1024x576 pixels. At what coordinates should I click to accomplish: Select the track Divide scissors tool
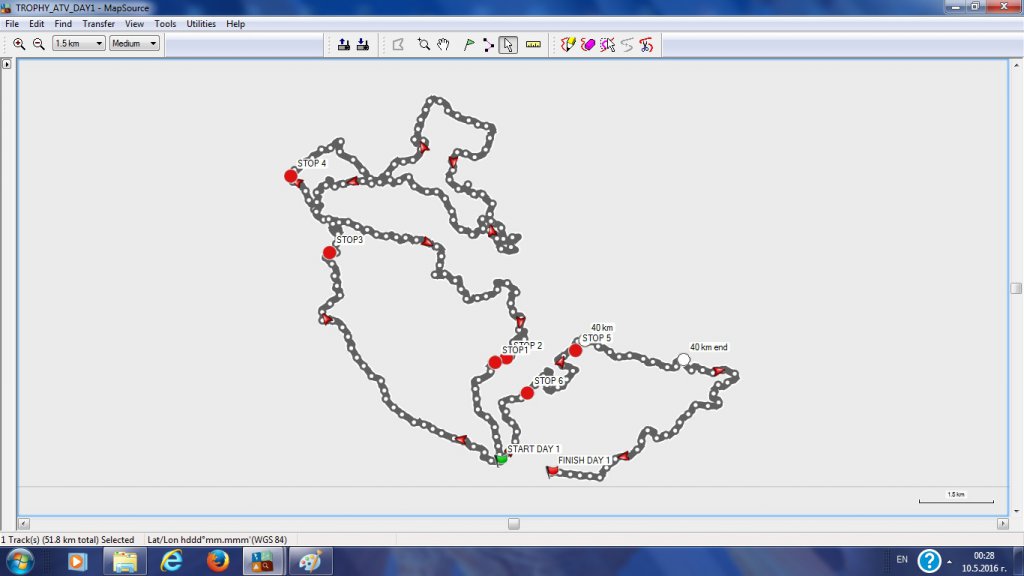pos(646,44)
